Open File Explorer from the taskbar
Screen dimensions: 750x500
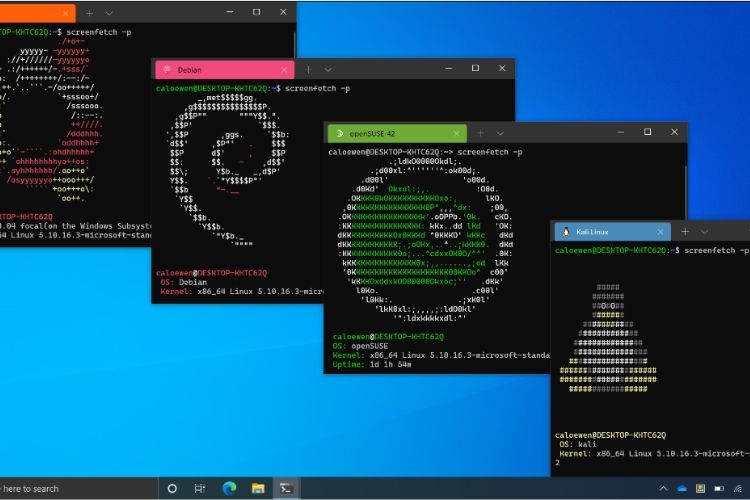pos(258,489)
